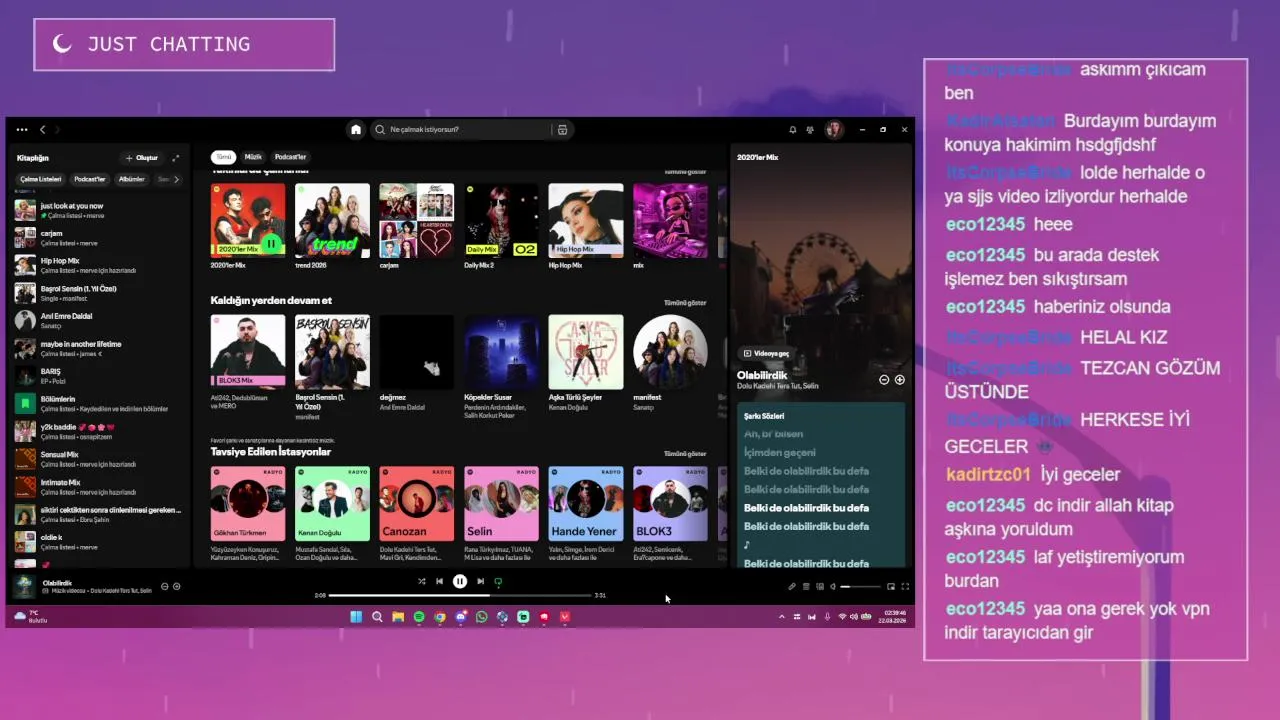Open Anıl Emre Daldal artist in library
This screenshot has width=1280, height=720.
click(x=98, y=321)
